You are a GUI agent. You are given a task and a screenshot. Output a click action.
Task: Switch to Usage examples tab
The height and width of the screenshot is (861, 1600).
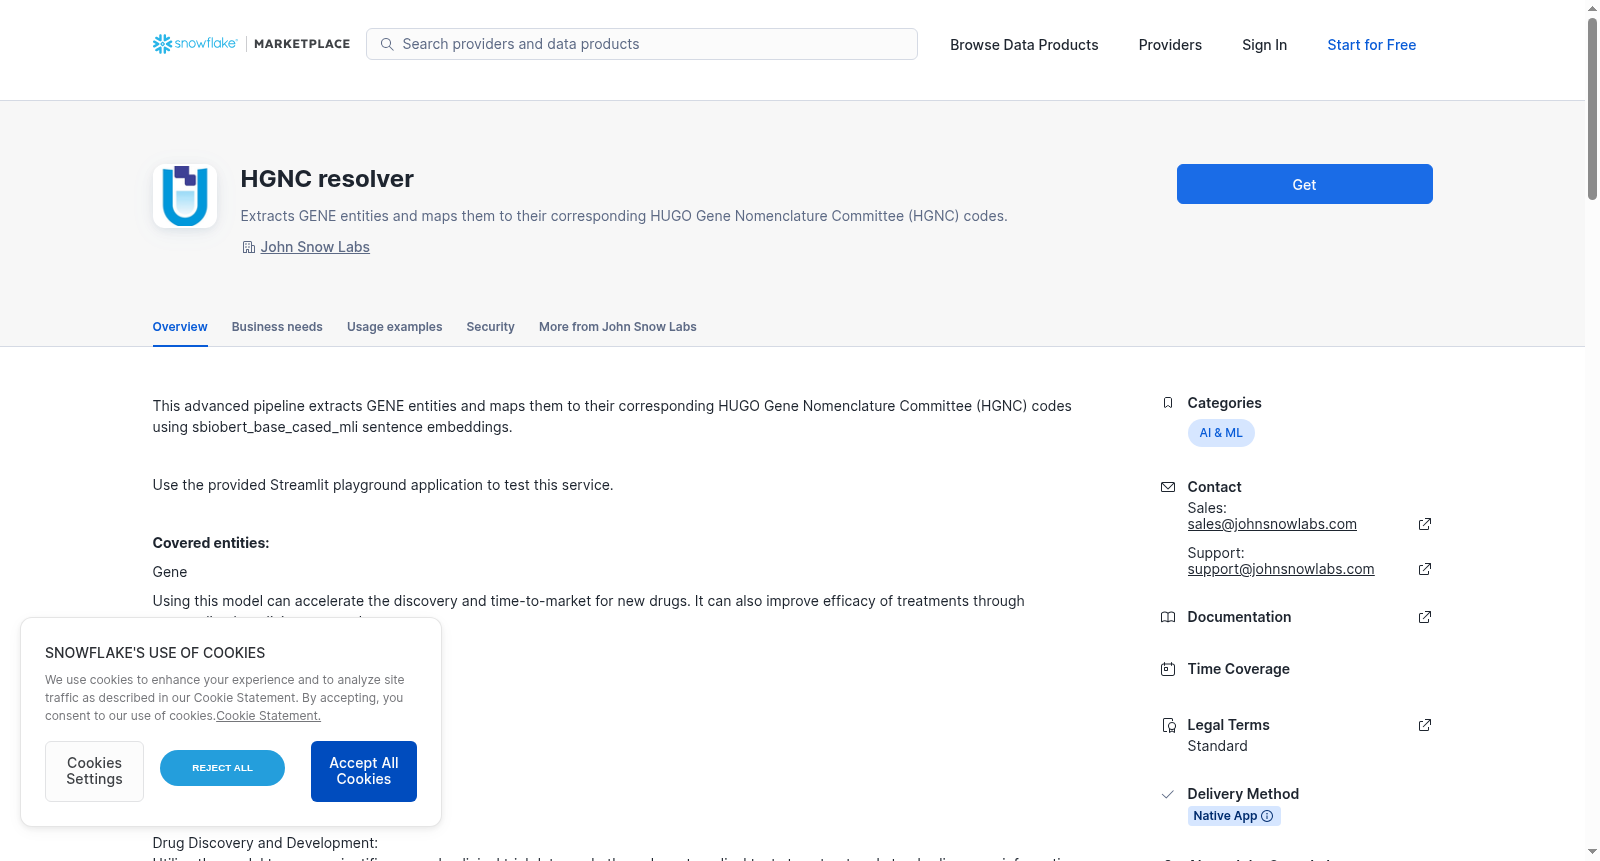point(394,327)
